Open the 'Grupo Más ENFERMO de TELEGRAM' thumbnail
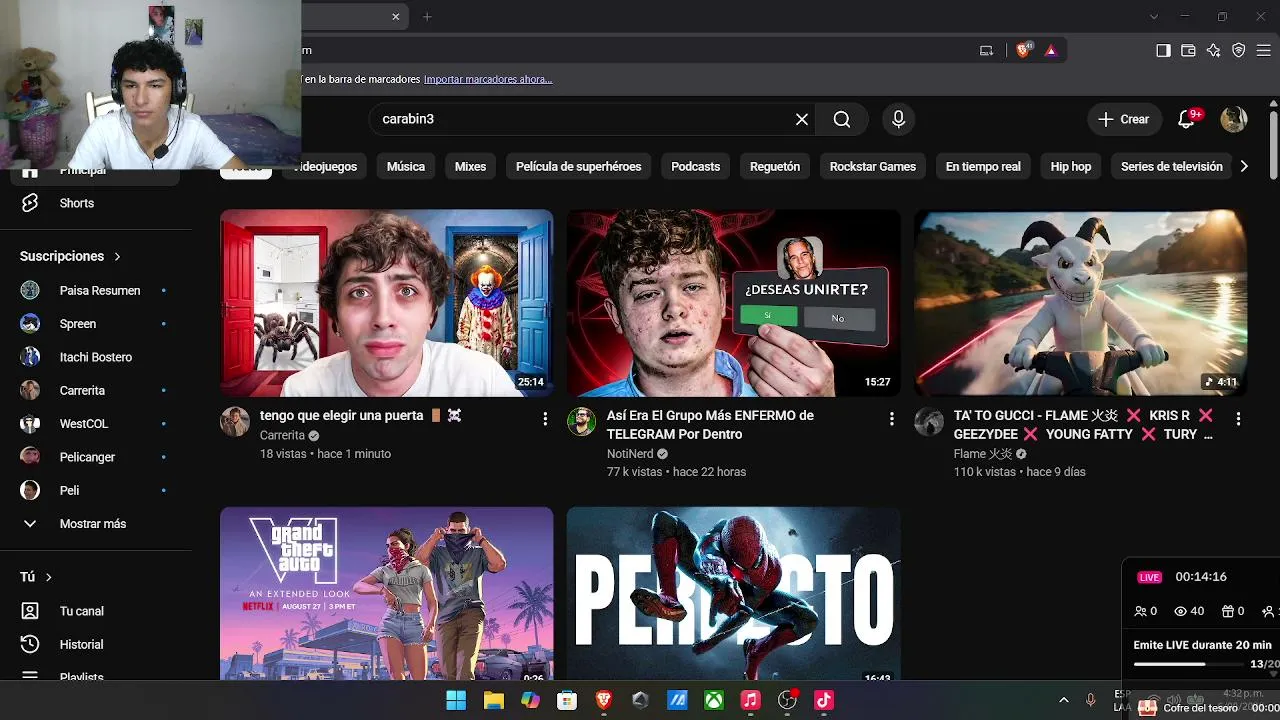The height and width of the screenshot is (720, 1280). (x=734, y=303)
